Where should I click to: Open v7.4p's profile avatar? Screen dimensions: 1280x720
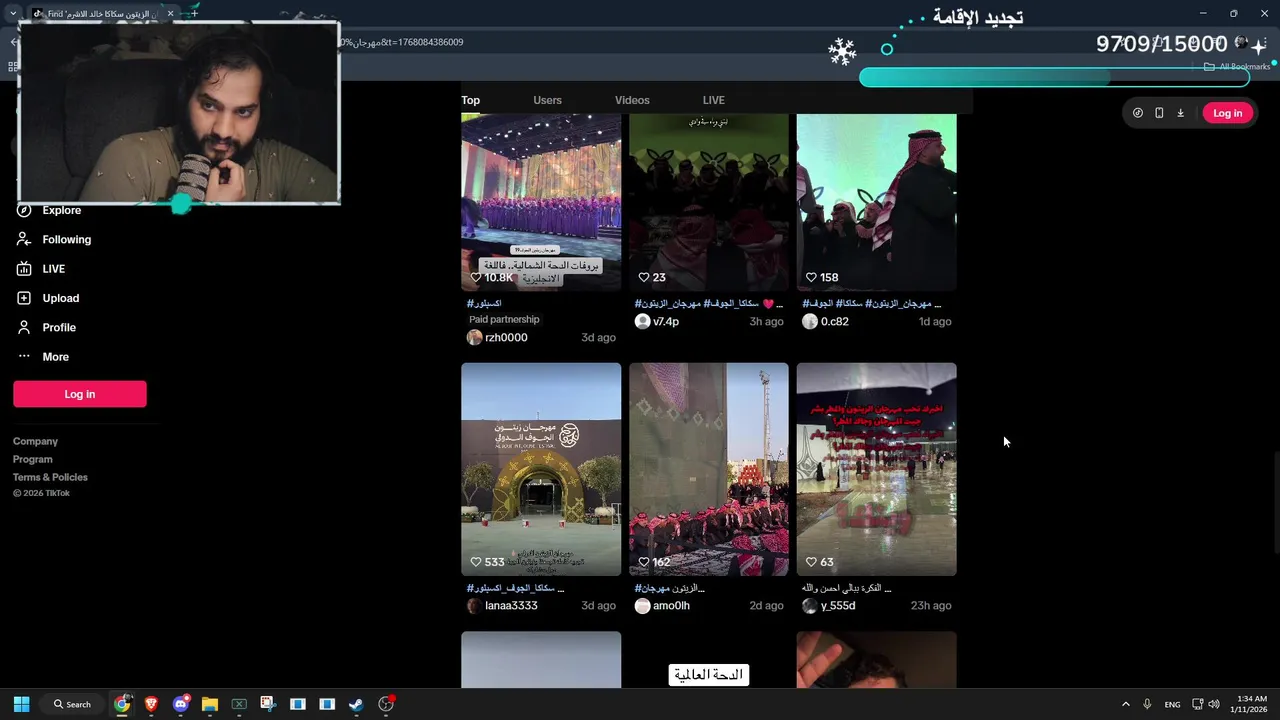coord(642,321)
